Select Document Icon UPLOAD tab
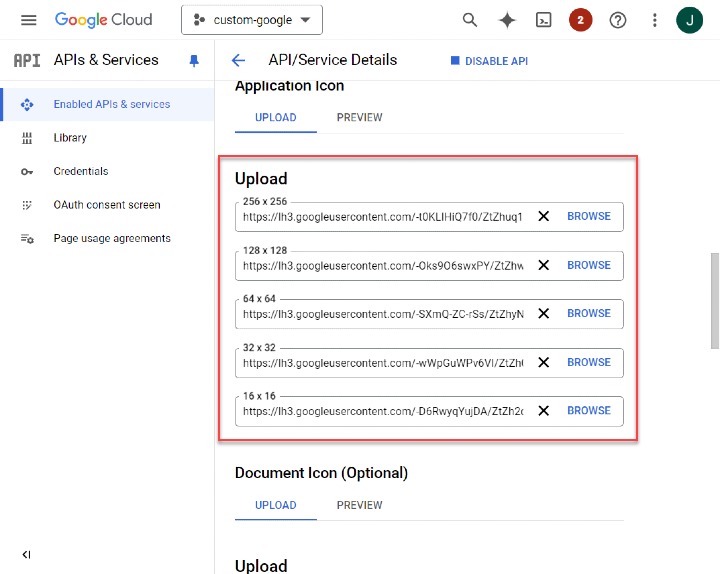This screenshot has height=574, width=720. click(x=275, y=505)
